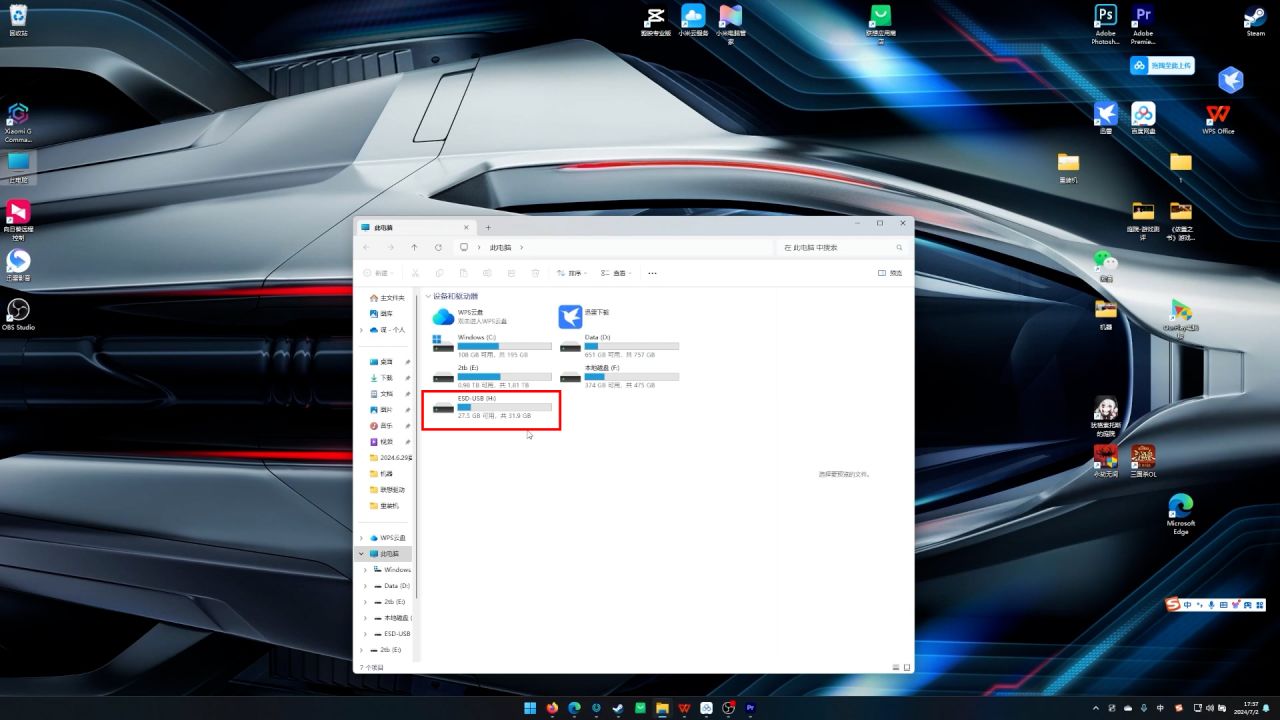Screen dimensions: 1280x720
Task: Open the WPS Office desktop shortcut
Action: point(1218,118)
